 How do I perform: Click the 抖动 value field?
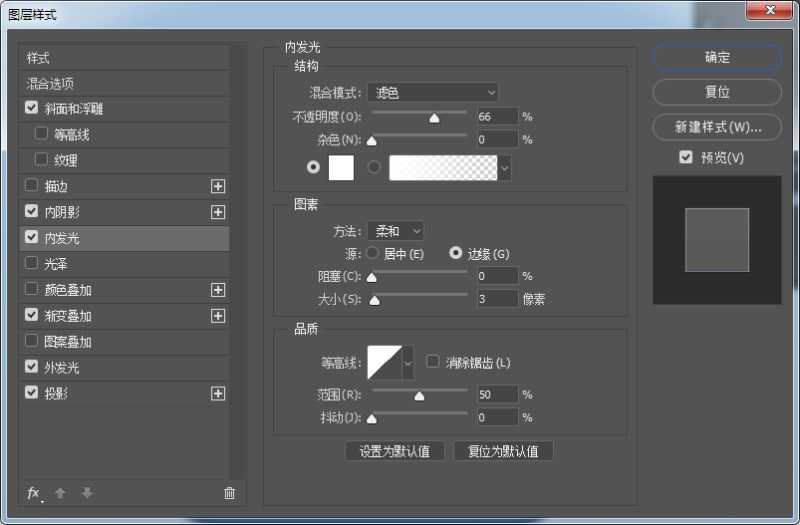click(x=497, y=417)
